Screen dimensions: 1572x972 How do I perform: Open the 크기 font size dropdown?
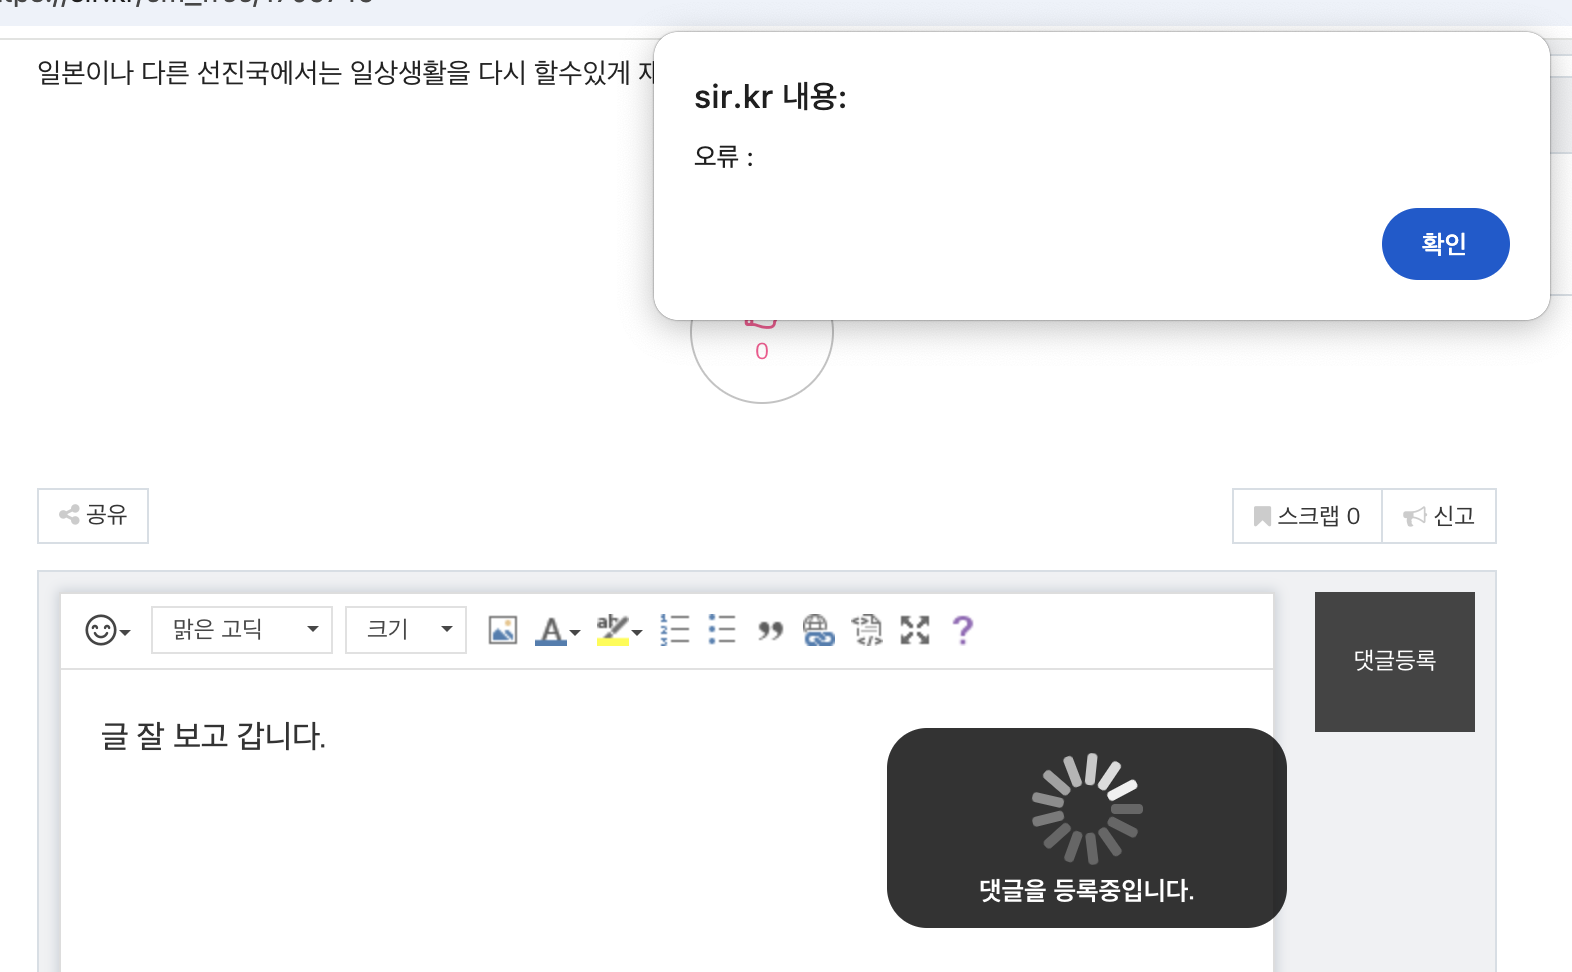tap(405, 630)
